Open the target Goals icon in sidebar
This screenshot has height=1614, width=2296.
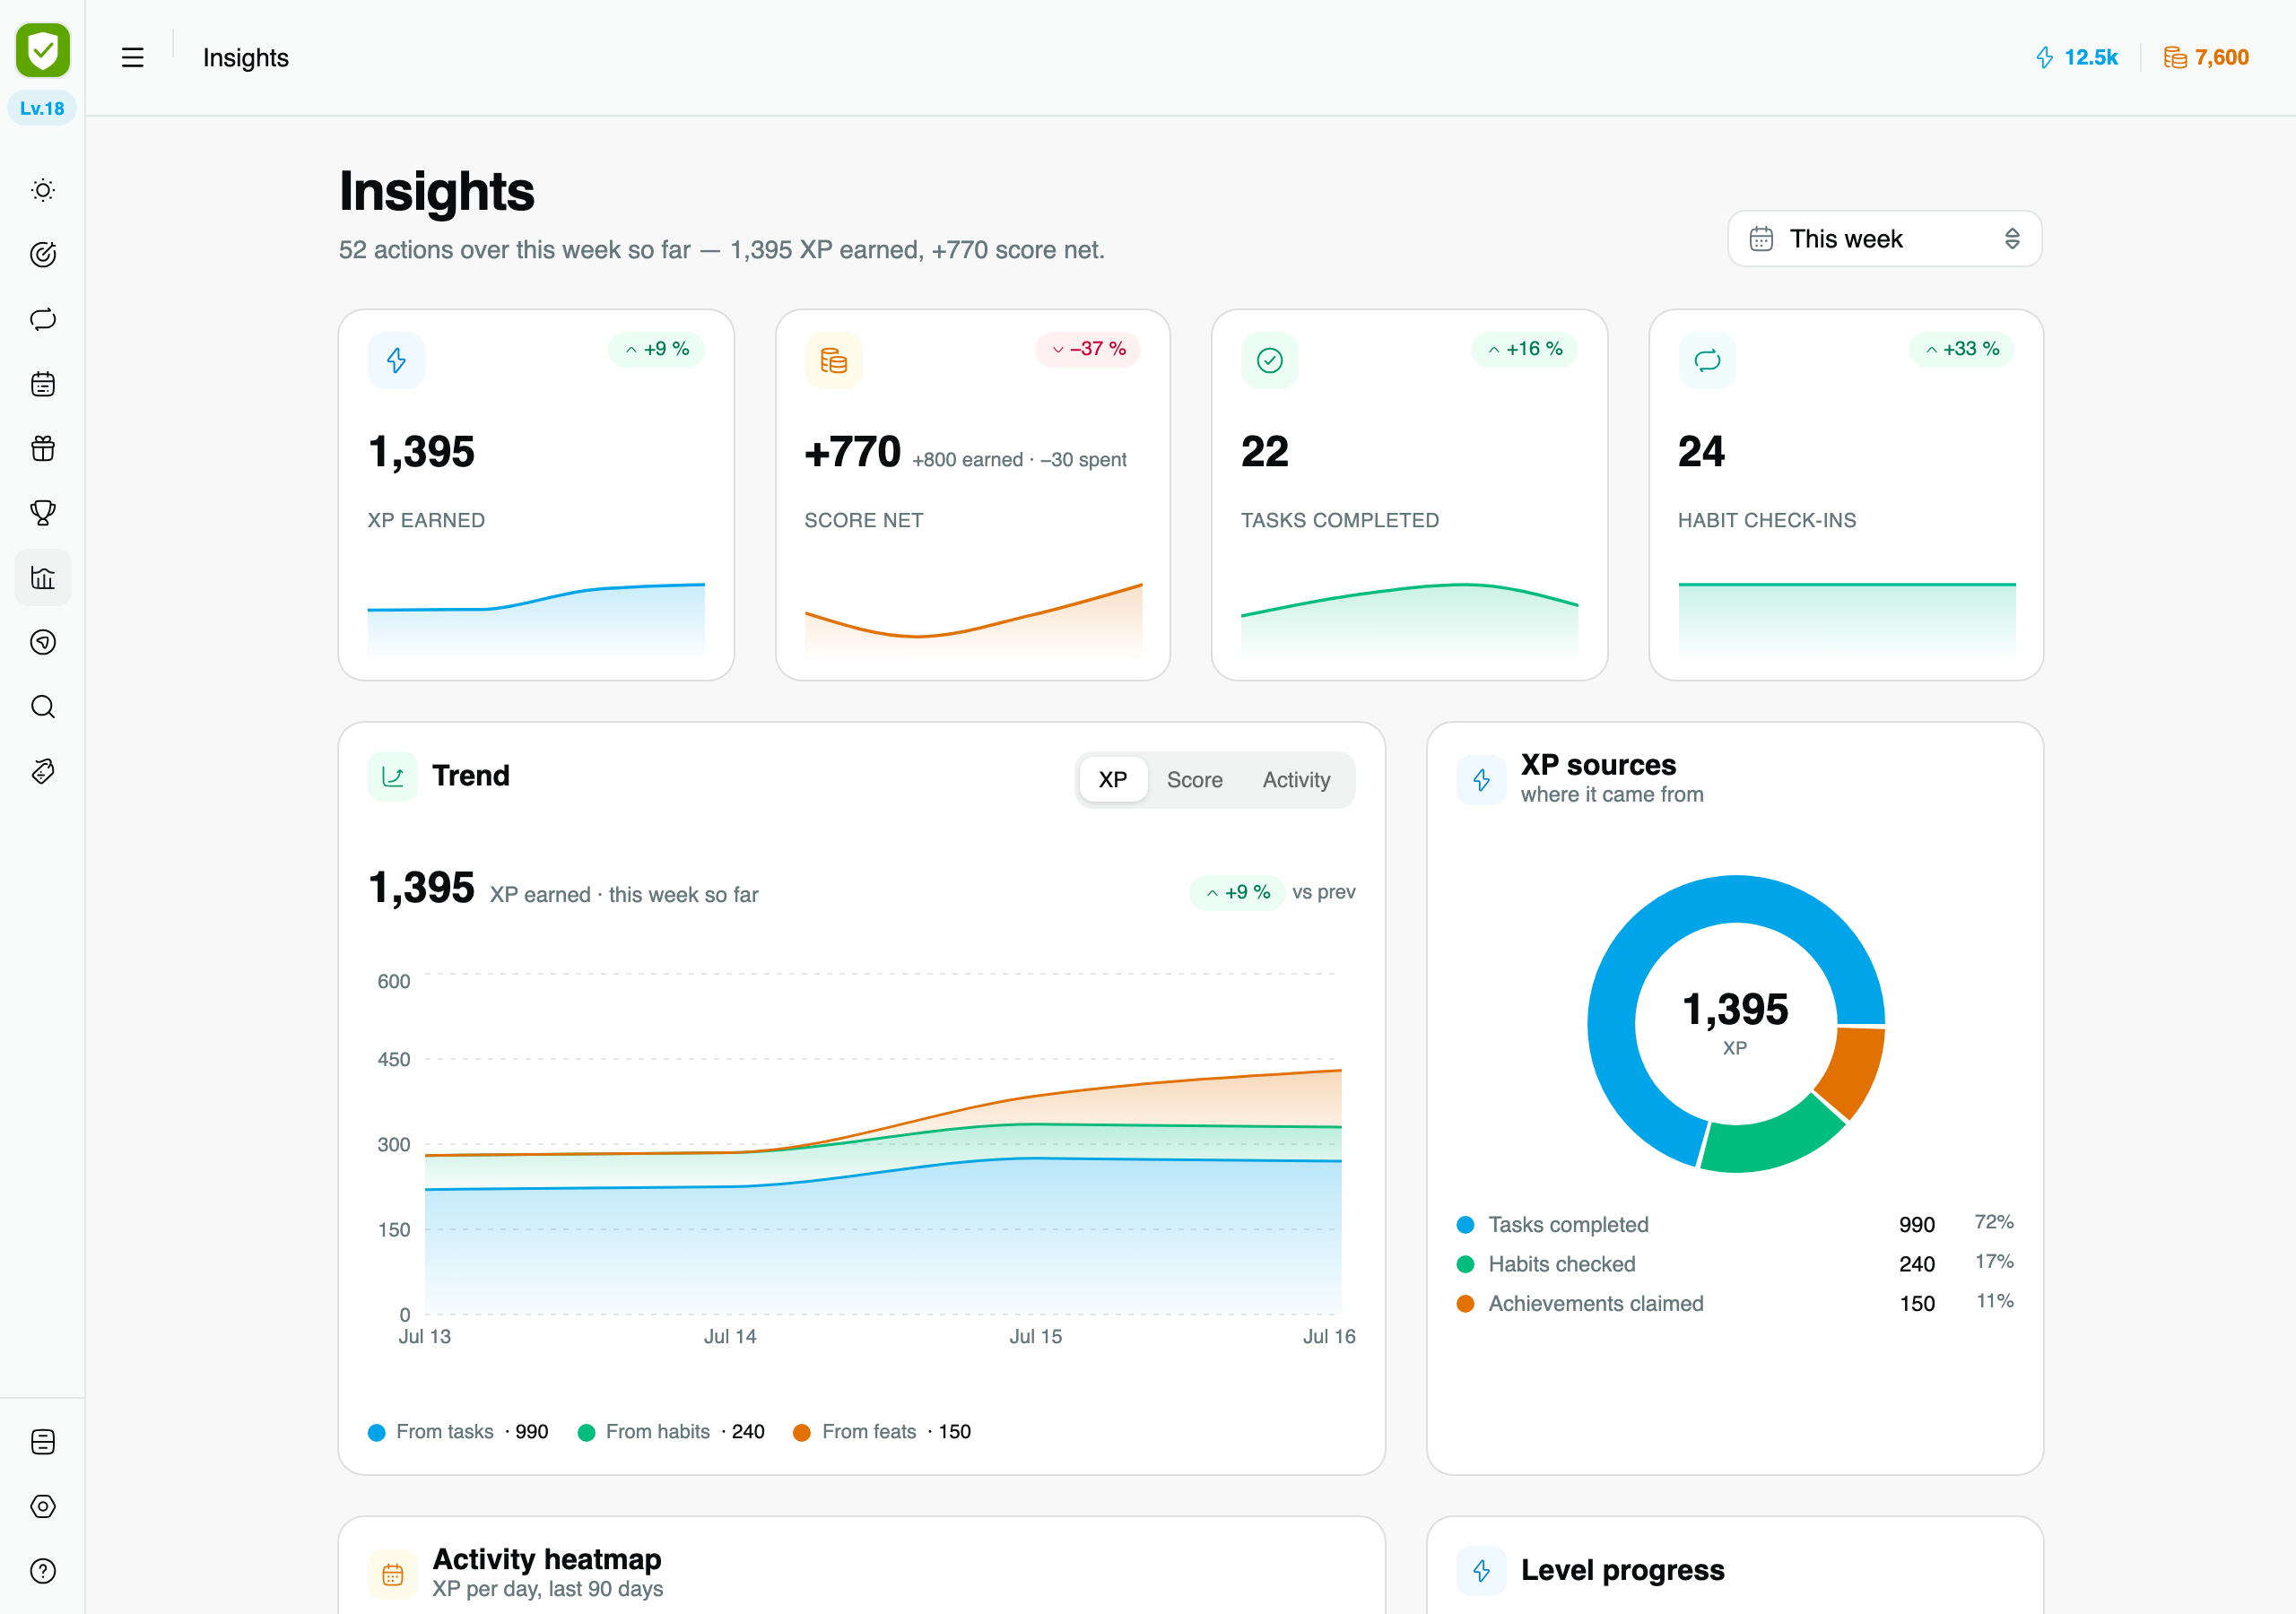43,255
